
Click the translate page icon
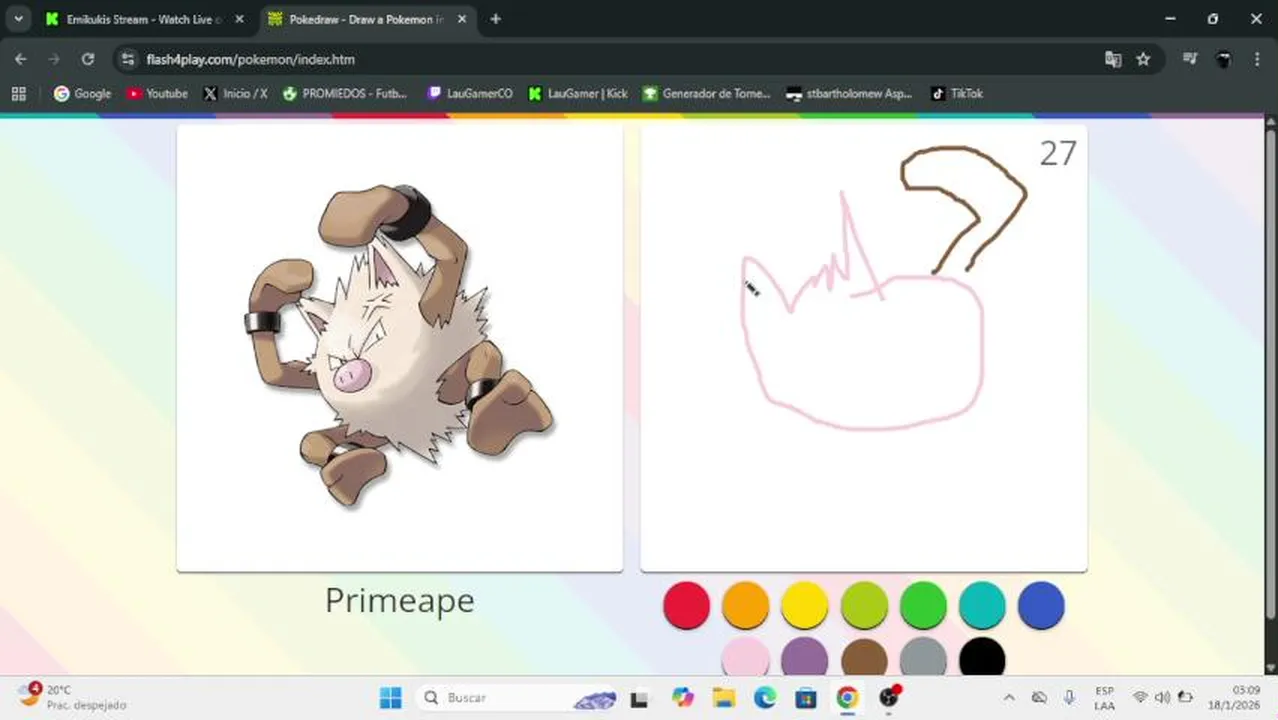click(x=1113, y=59)
